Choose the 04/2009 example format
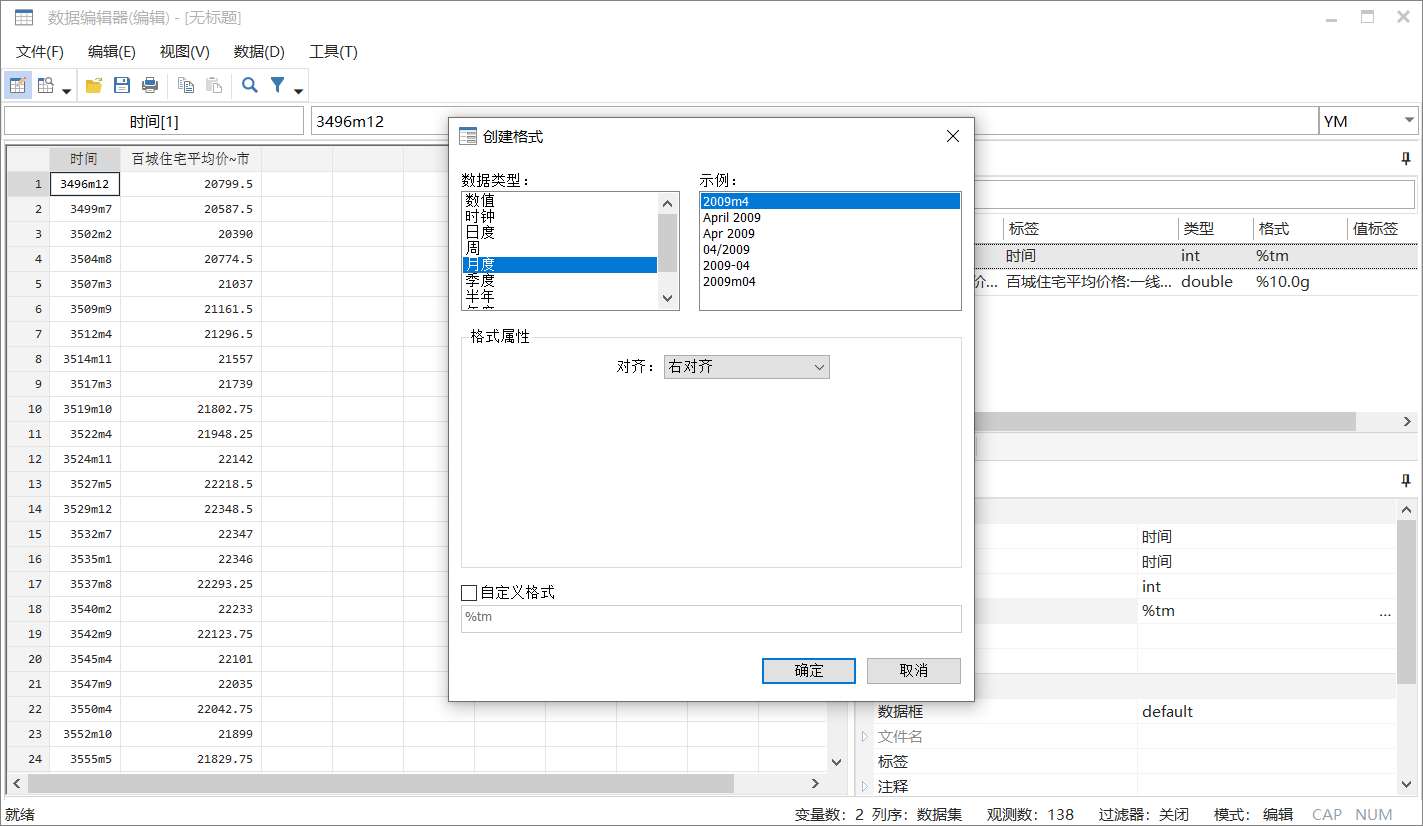The width and height of the screenshot is (1423, 826). click(x=830, y=249)
